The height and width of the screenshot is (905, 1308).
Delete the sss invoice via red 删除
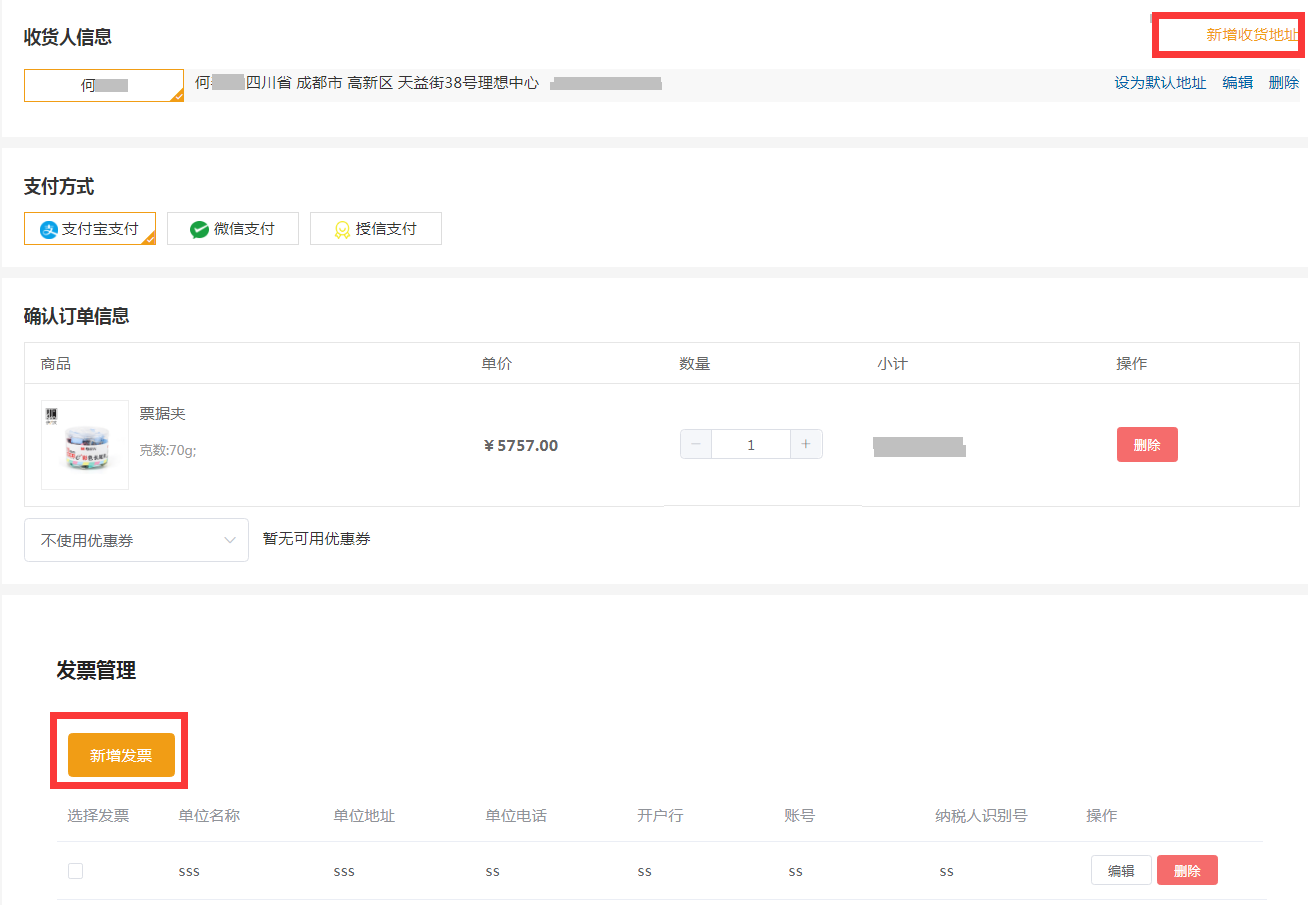pyautogui.click(x=1187, y=870)
